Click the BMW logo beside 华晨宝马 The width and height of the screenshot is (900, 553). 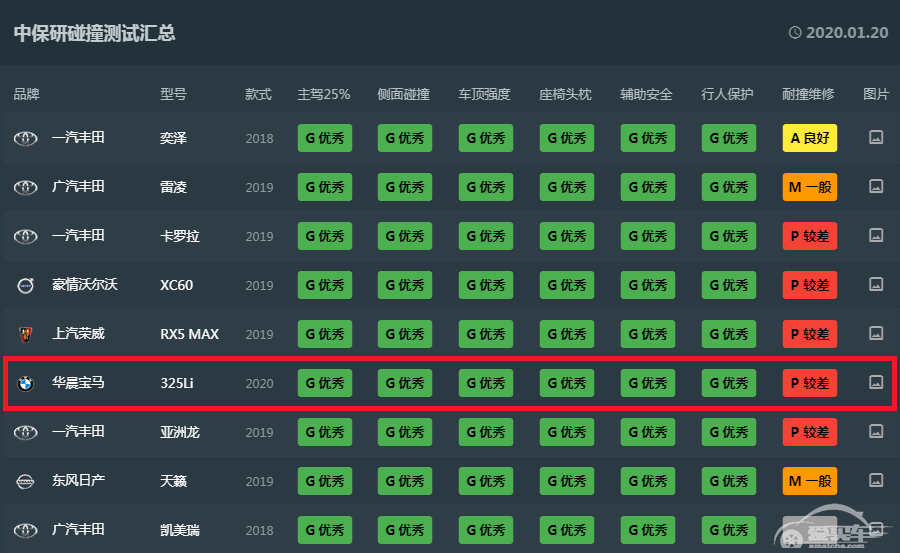click(25, 383)
